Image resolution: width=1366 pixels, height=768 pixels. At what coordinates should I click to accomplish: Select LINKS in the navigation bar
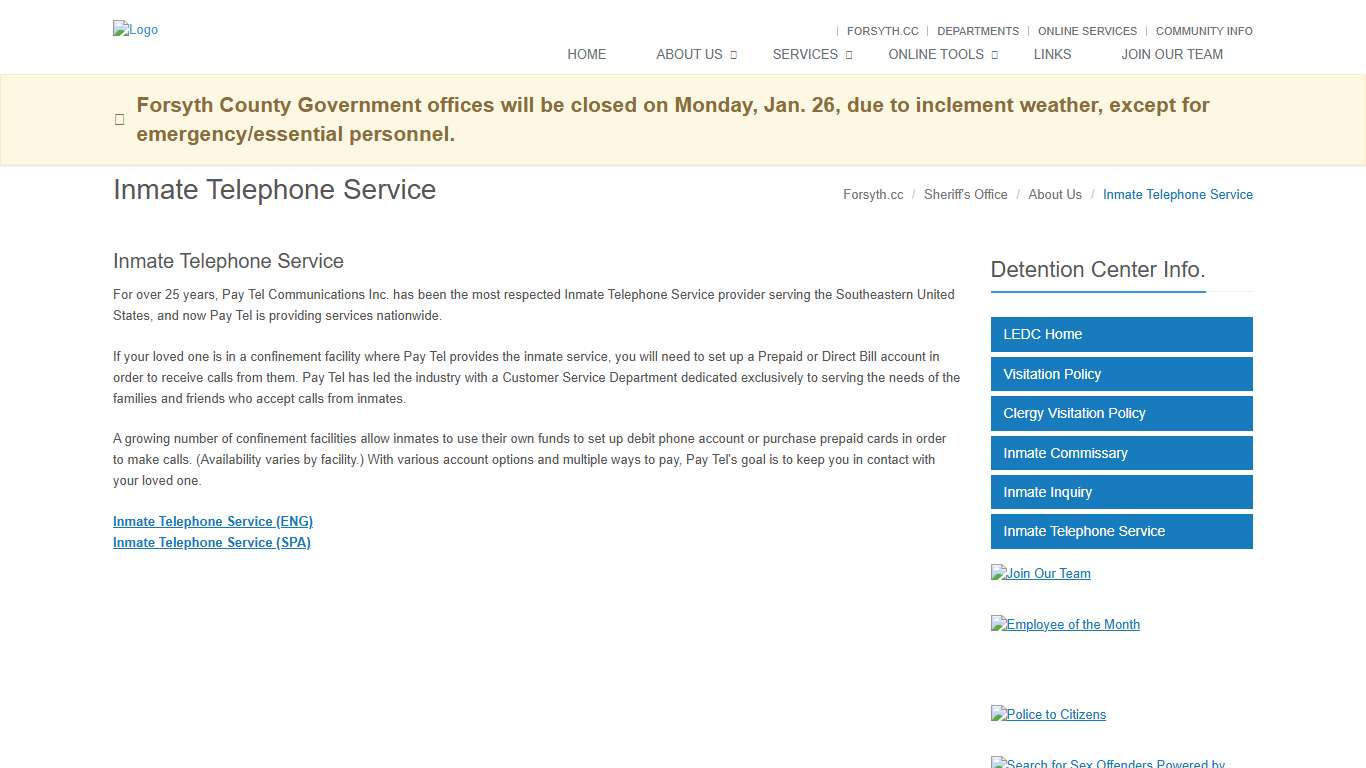coord(1052,54)
